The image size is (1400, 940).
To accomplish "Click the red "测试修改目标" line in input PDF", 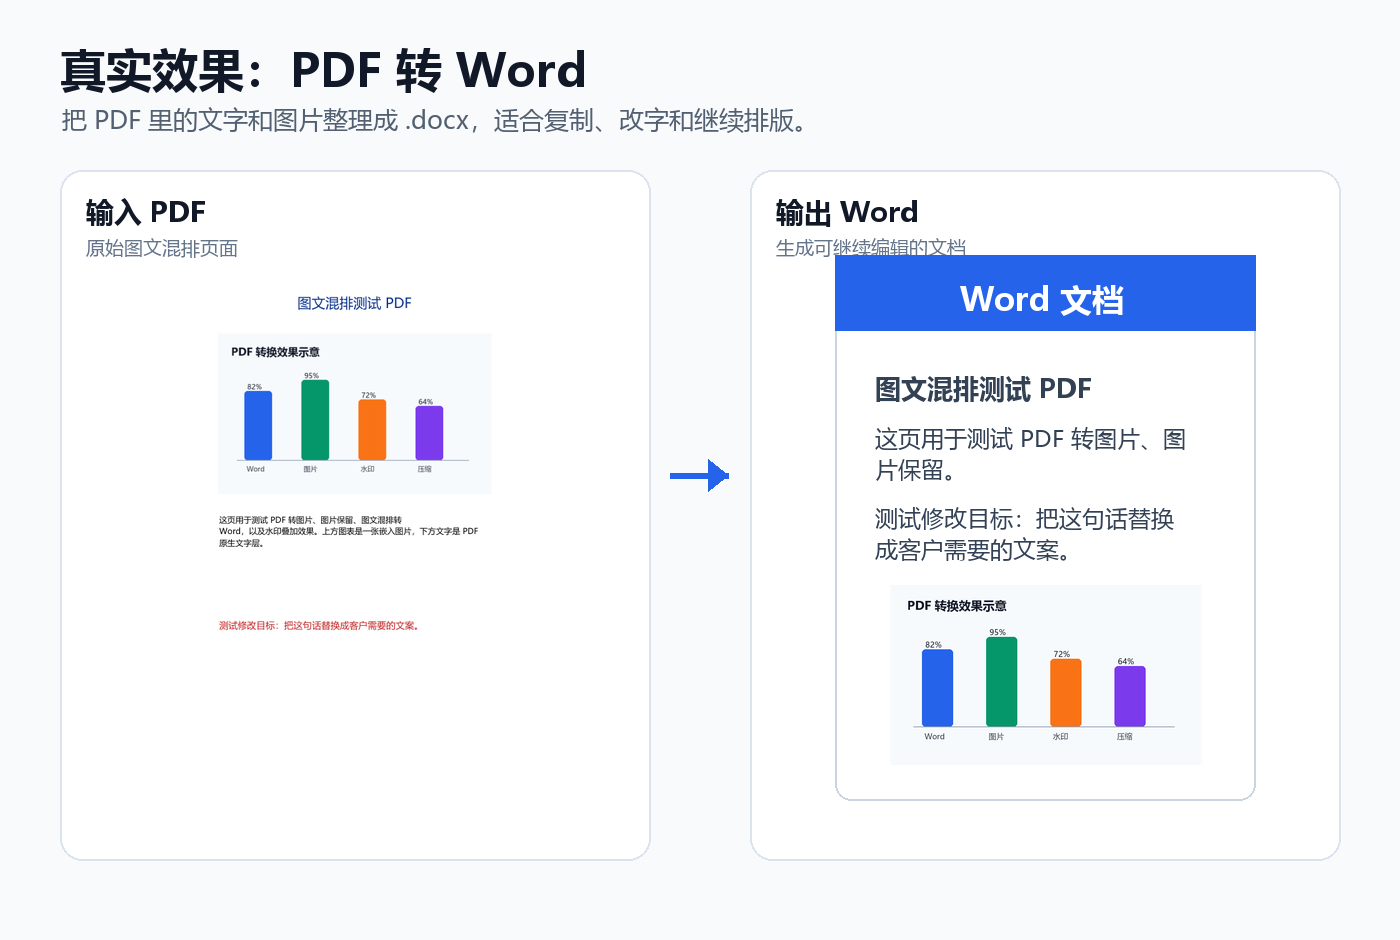I will [320, 626].
